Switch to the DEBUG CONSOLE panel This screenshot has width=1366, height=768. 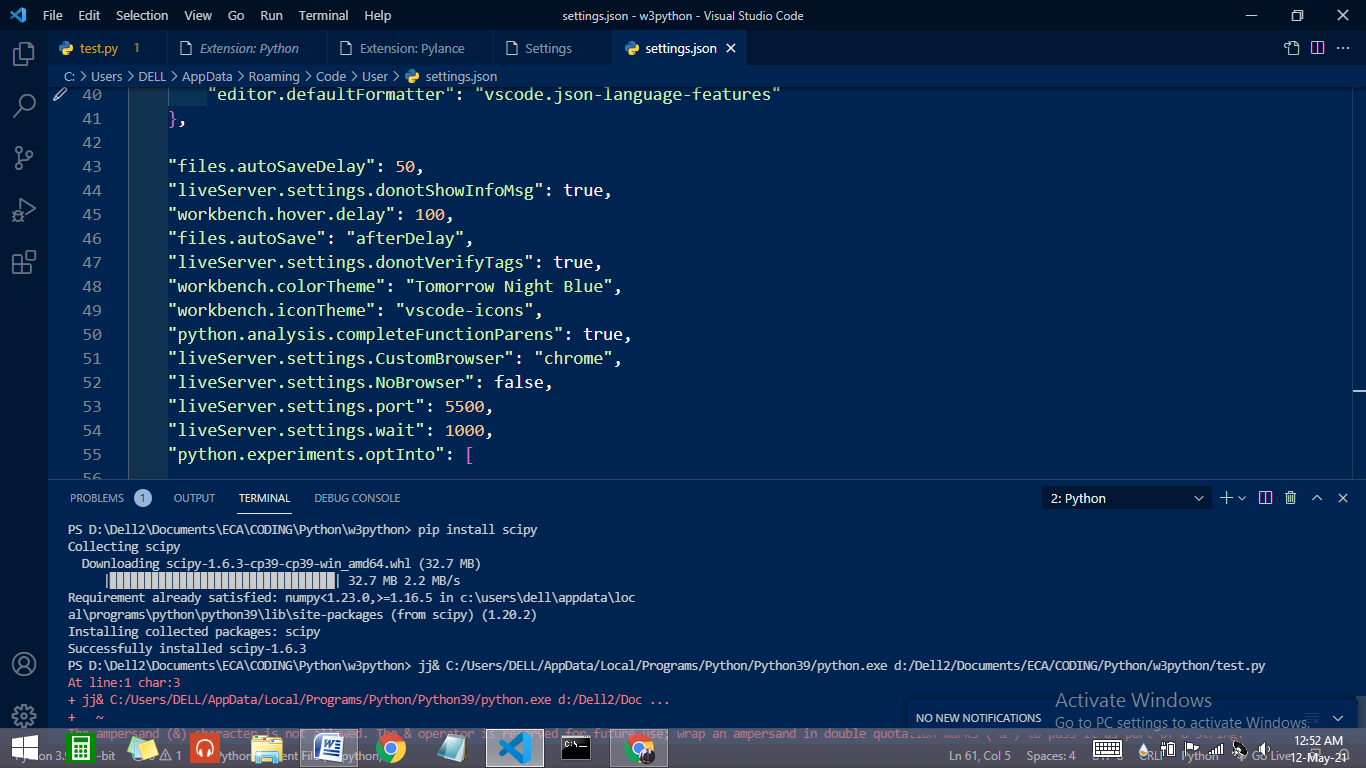(357, 497)
